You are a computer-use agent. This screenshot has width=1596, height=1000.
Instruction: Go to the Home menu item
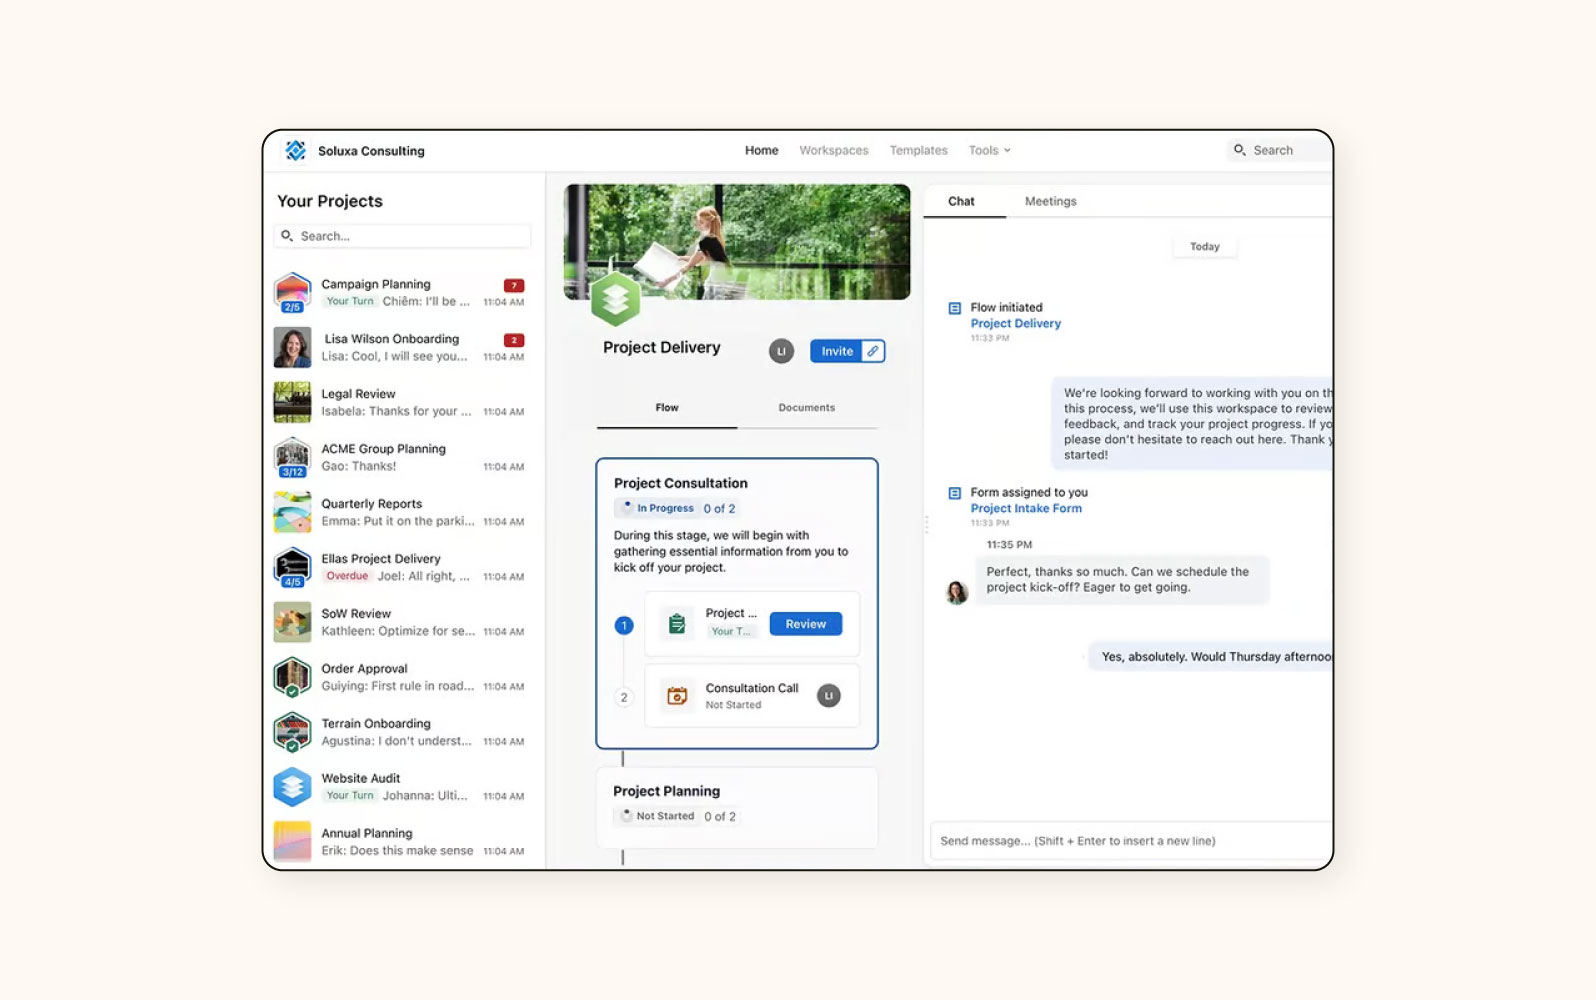tap(761, 150)
